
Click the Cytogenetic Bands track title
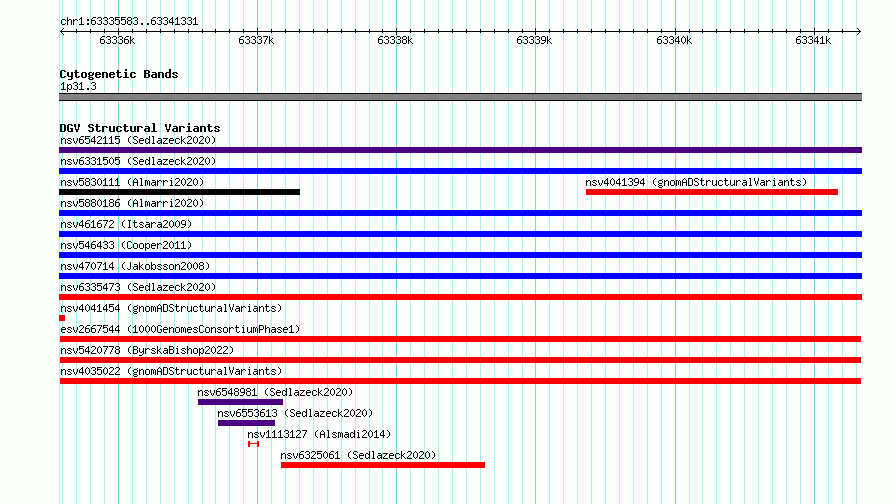pos(119,74)
